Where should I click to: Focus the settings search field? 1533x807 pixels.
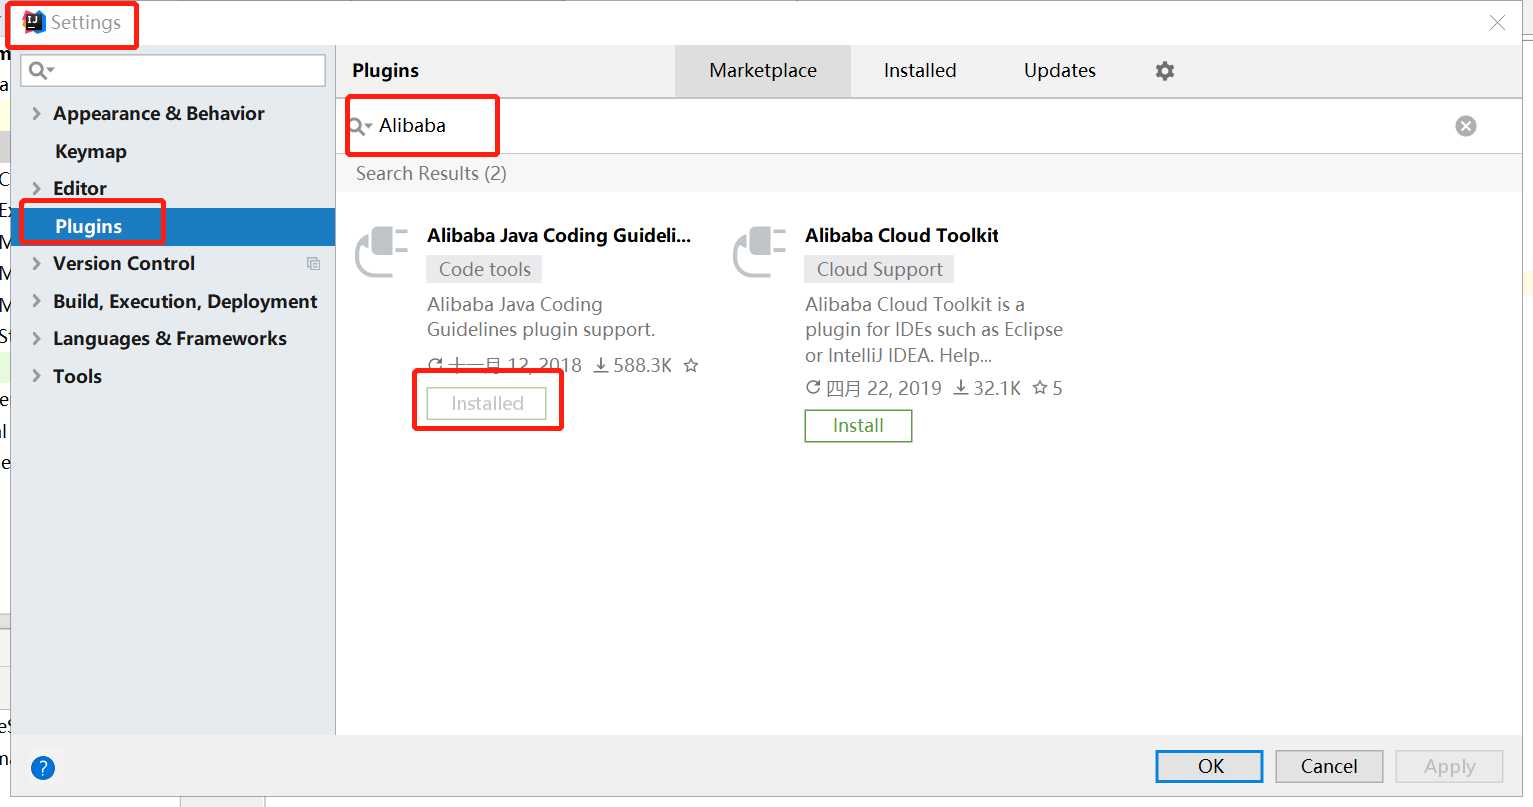point(174,70)
